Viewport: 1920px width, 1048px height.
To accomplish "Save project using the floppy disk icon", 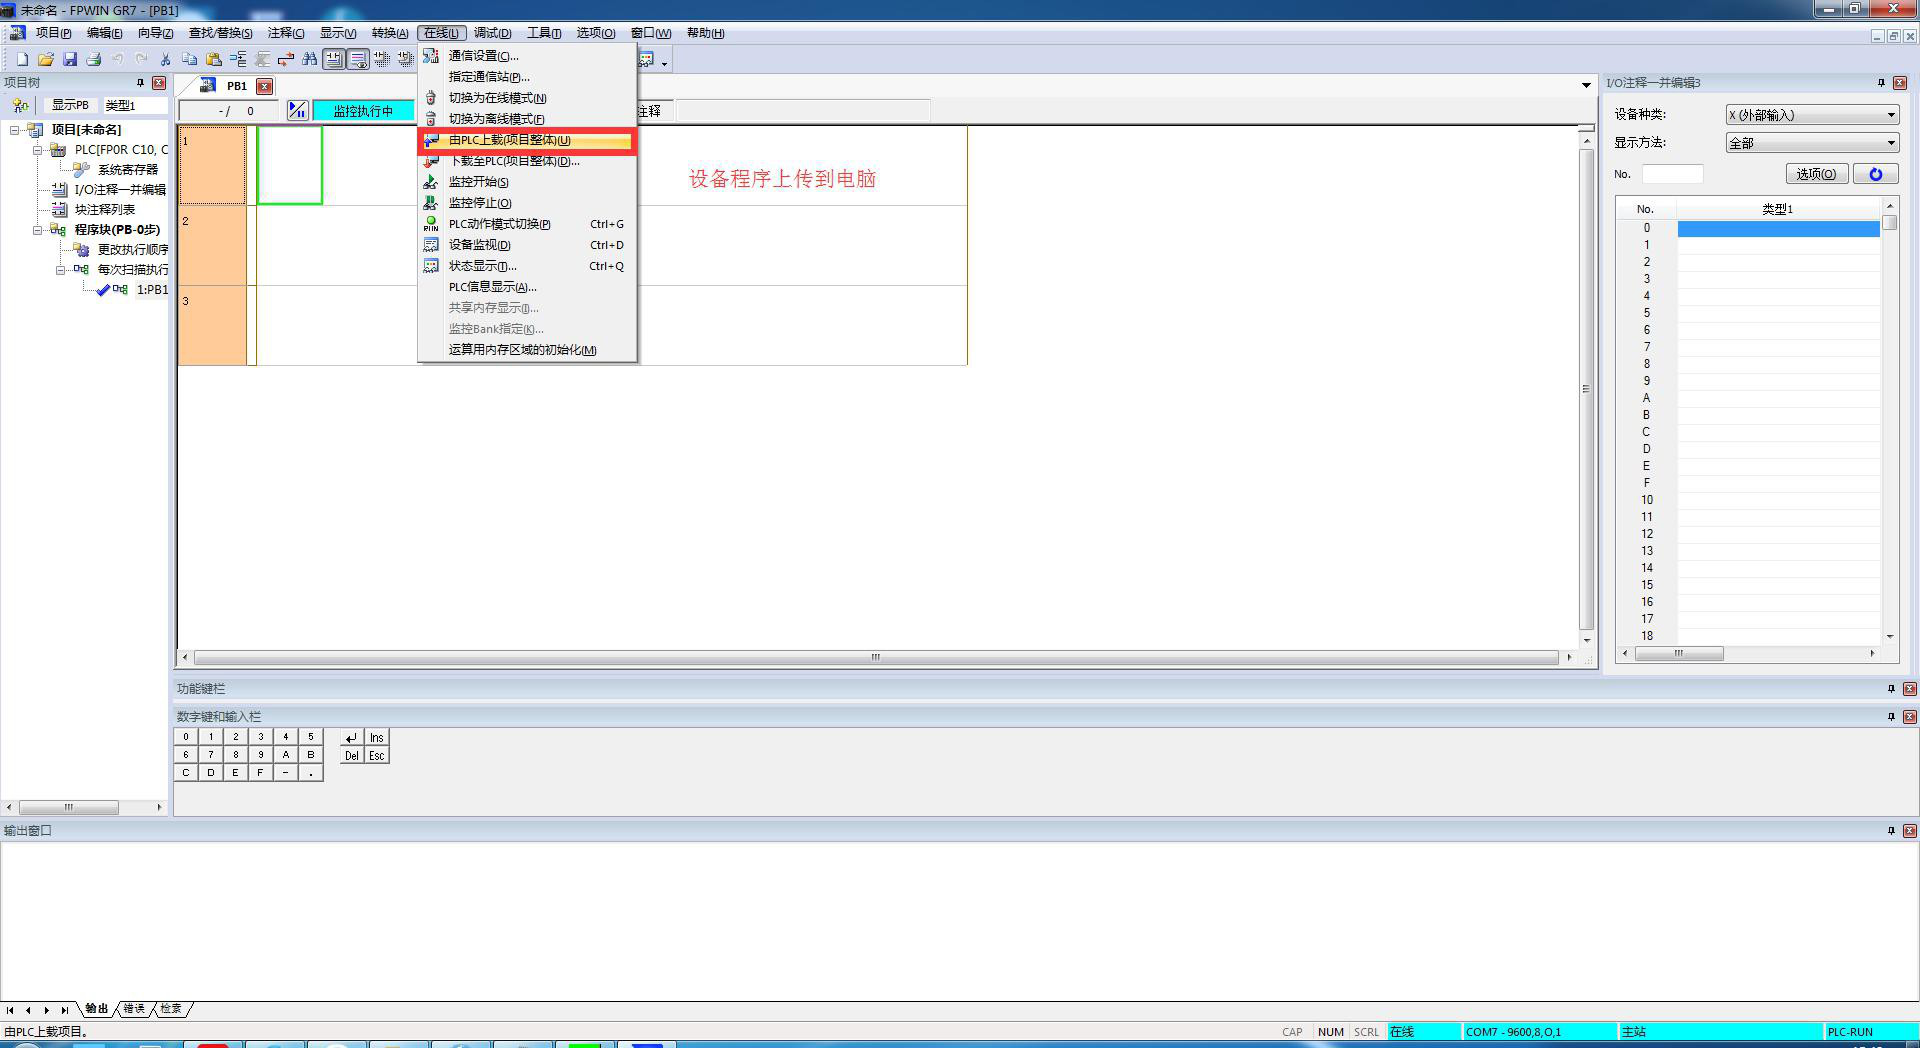I will 70,60.
